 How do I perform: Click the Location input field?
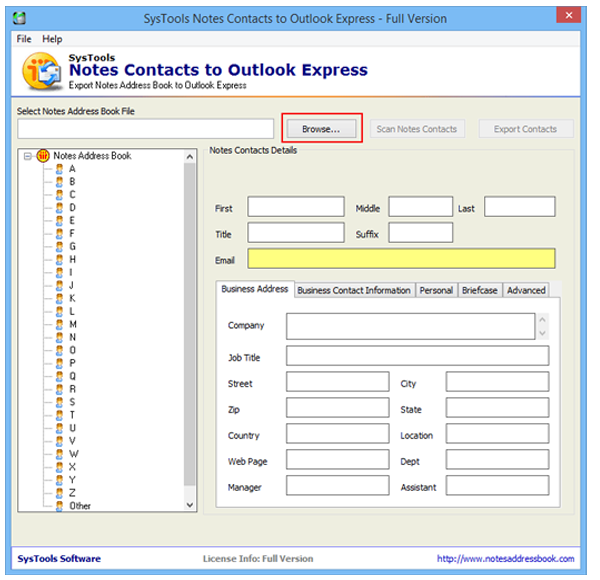click(497, 433)
